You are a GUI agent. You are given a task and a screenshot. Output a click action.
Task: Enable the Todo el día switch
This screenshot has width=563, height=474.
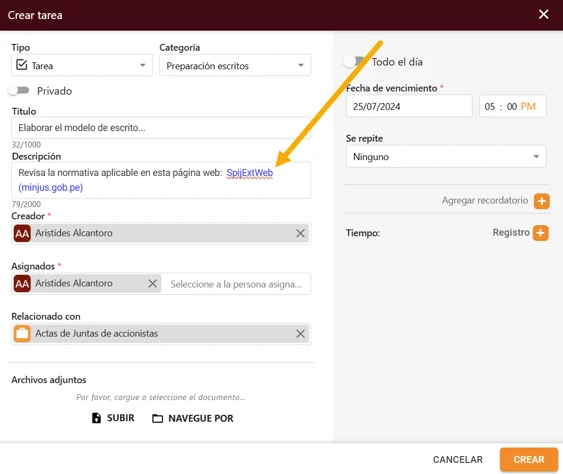354,62
